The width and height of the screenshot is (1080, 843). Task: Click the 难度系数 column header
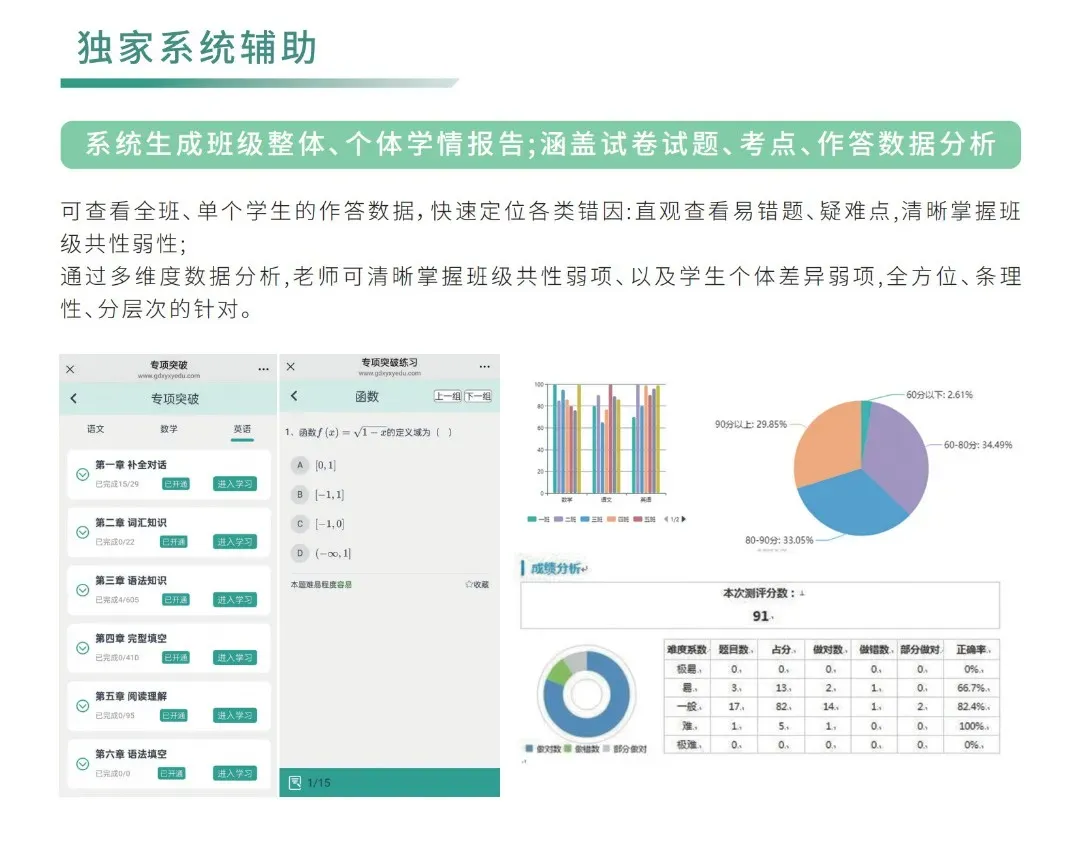tap(686, 649)
